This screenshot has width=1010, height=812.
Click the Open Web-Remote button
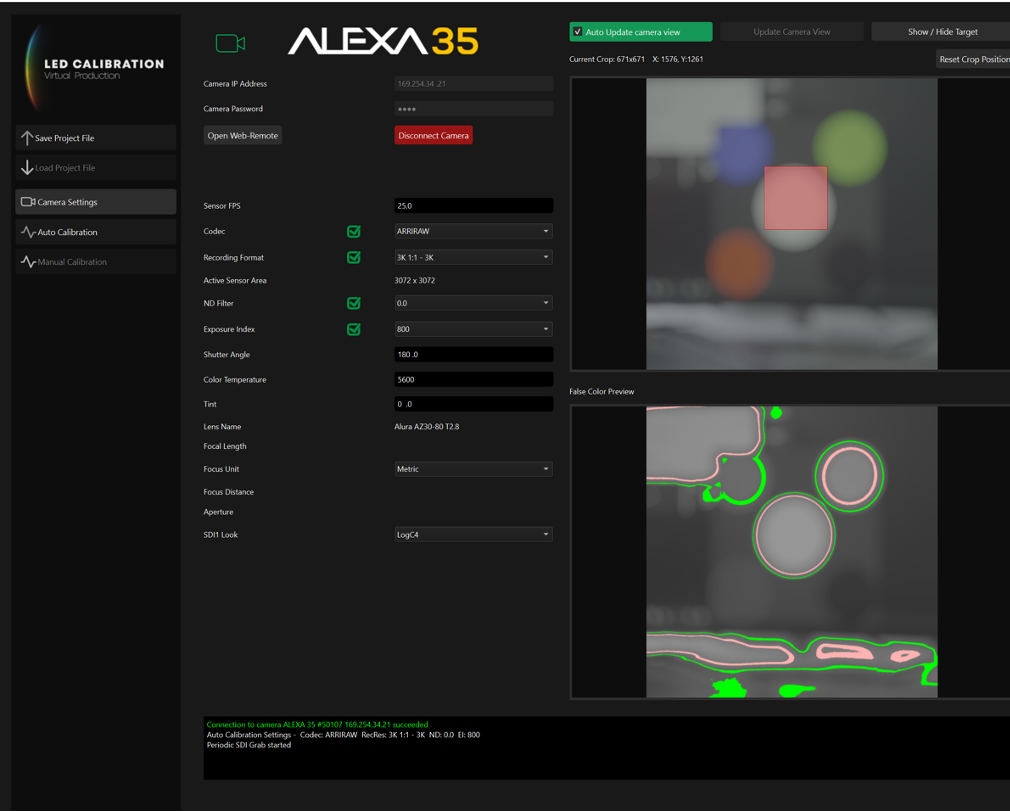[243, 136]
